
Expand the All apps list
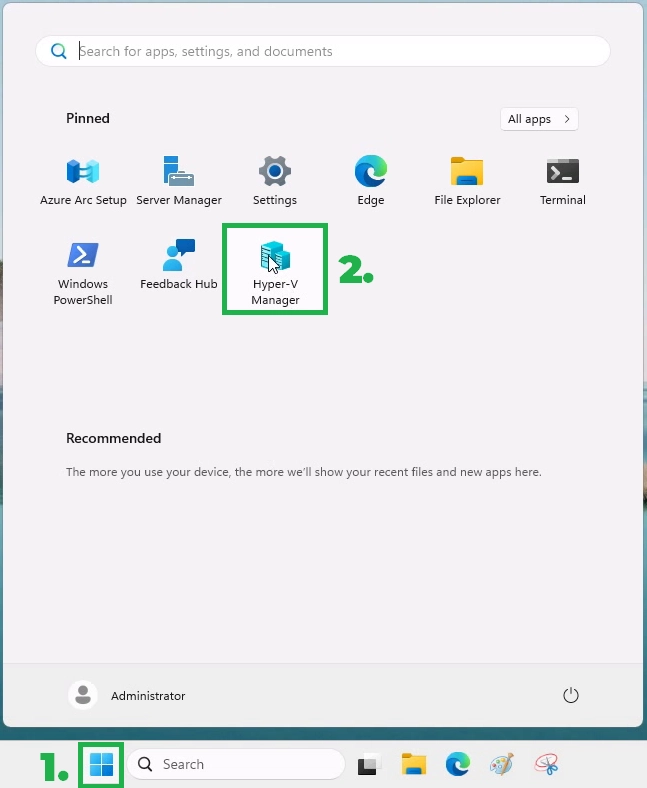pos(539,119)
